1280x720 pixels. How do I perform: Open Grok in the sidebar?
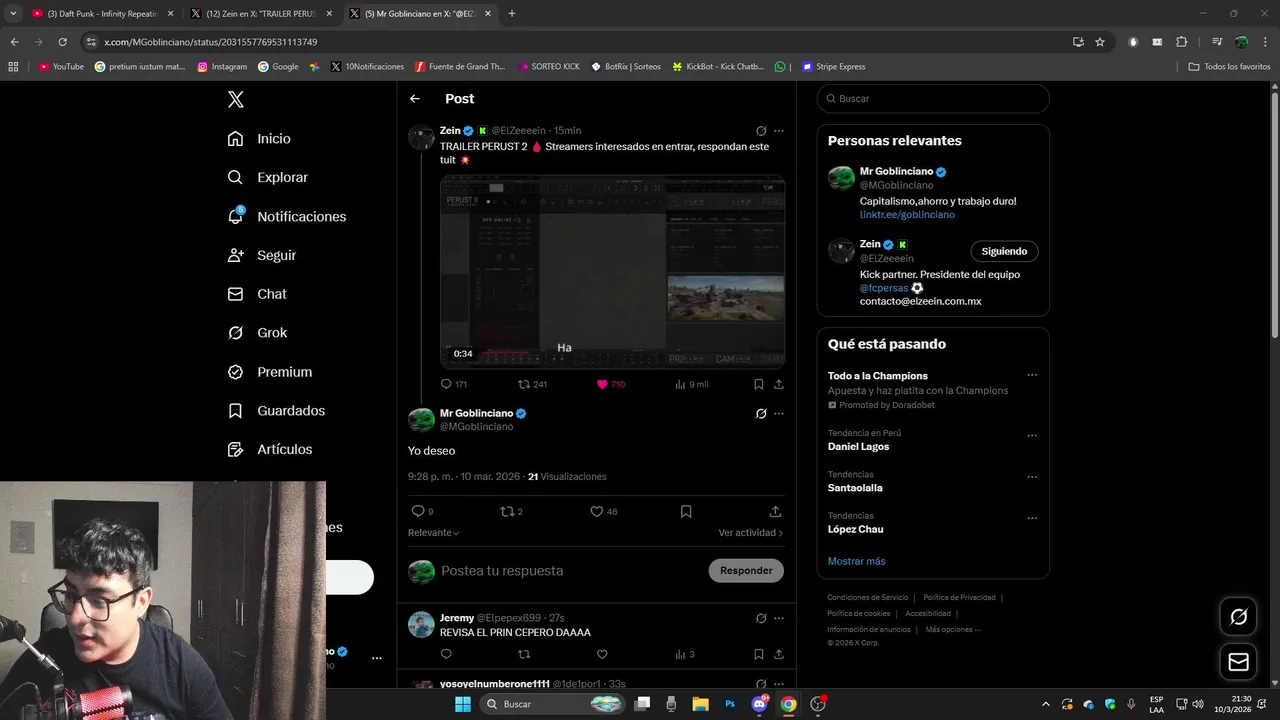(256, 333)
